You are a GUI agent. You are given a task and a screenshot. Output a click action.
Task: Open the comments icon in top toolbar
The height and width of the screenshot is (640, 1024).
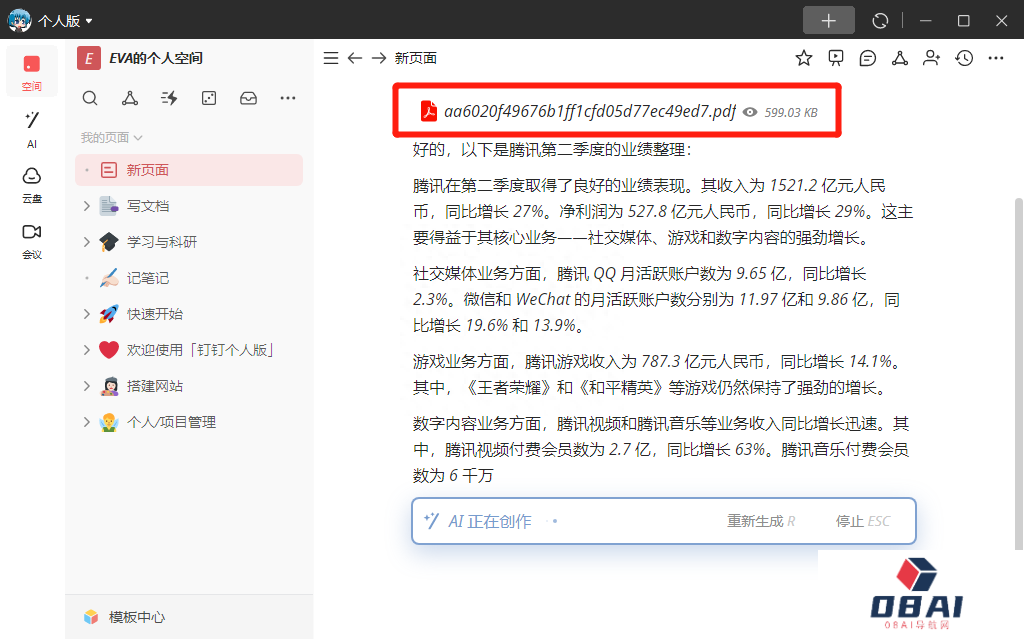(868, 58)
